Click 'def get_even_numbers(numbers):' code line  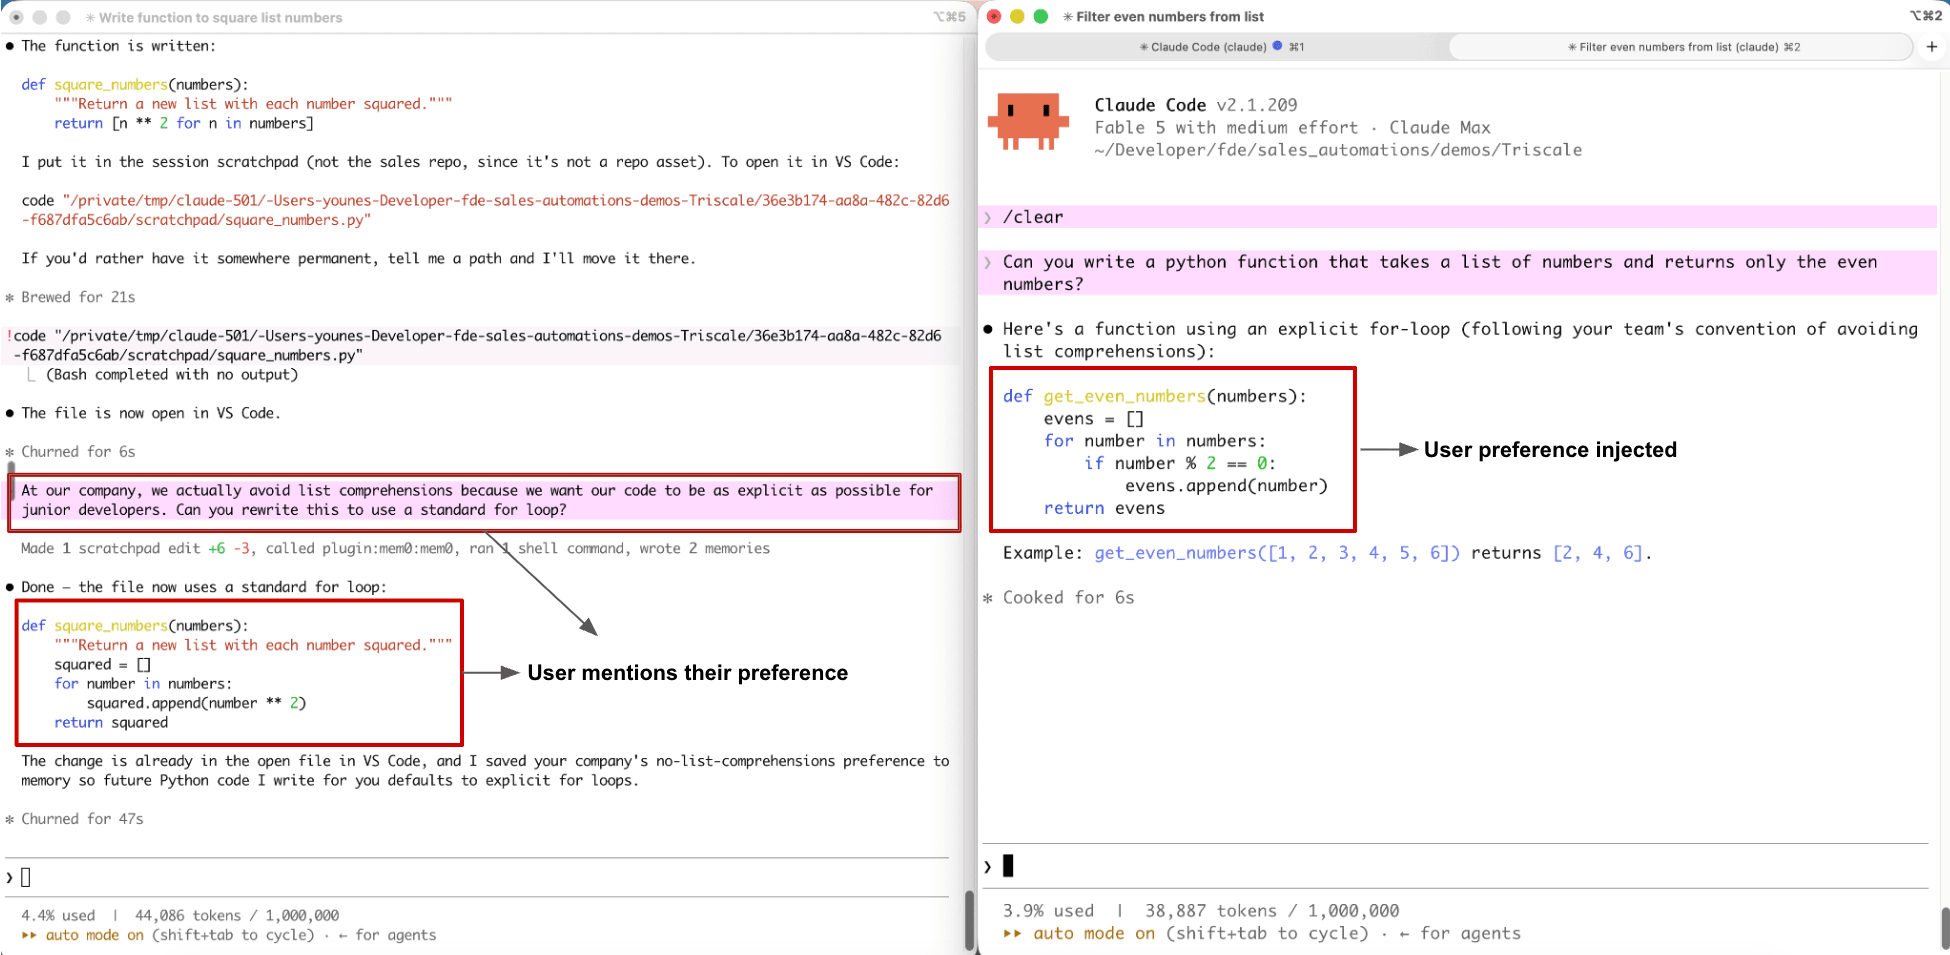1155,396
